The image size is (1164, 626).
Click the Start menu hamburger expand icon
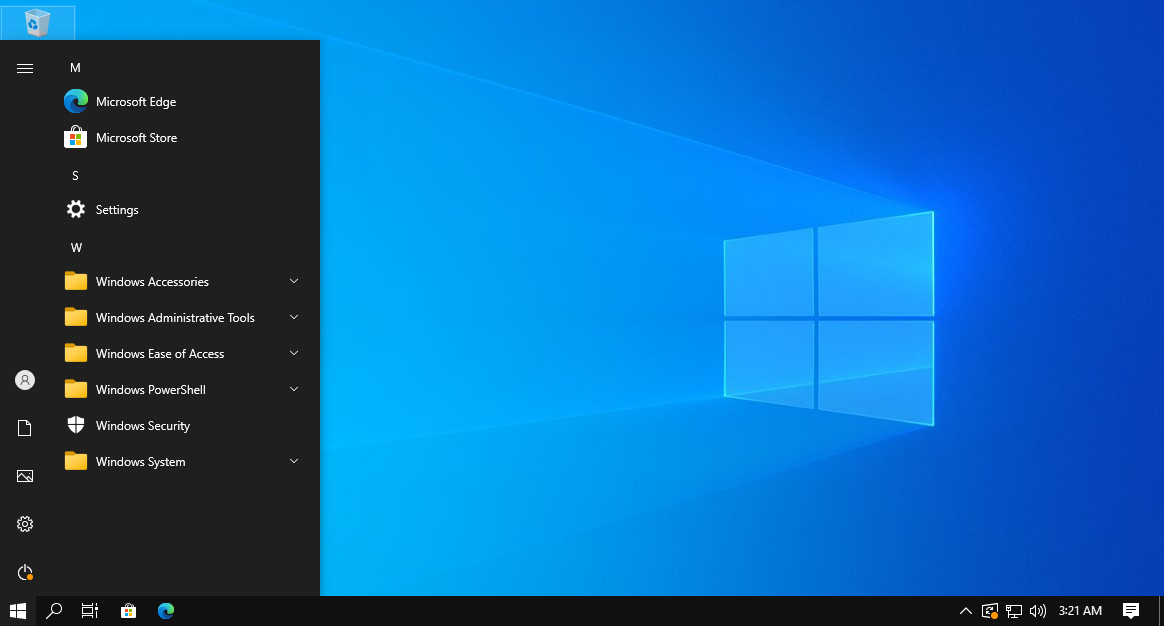point(24,68)
